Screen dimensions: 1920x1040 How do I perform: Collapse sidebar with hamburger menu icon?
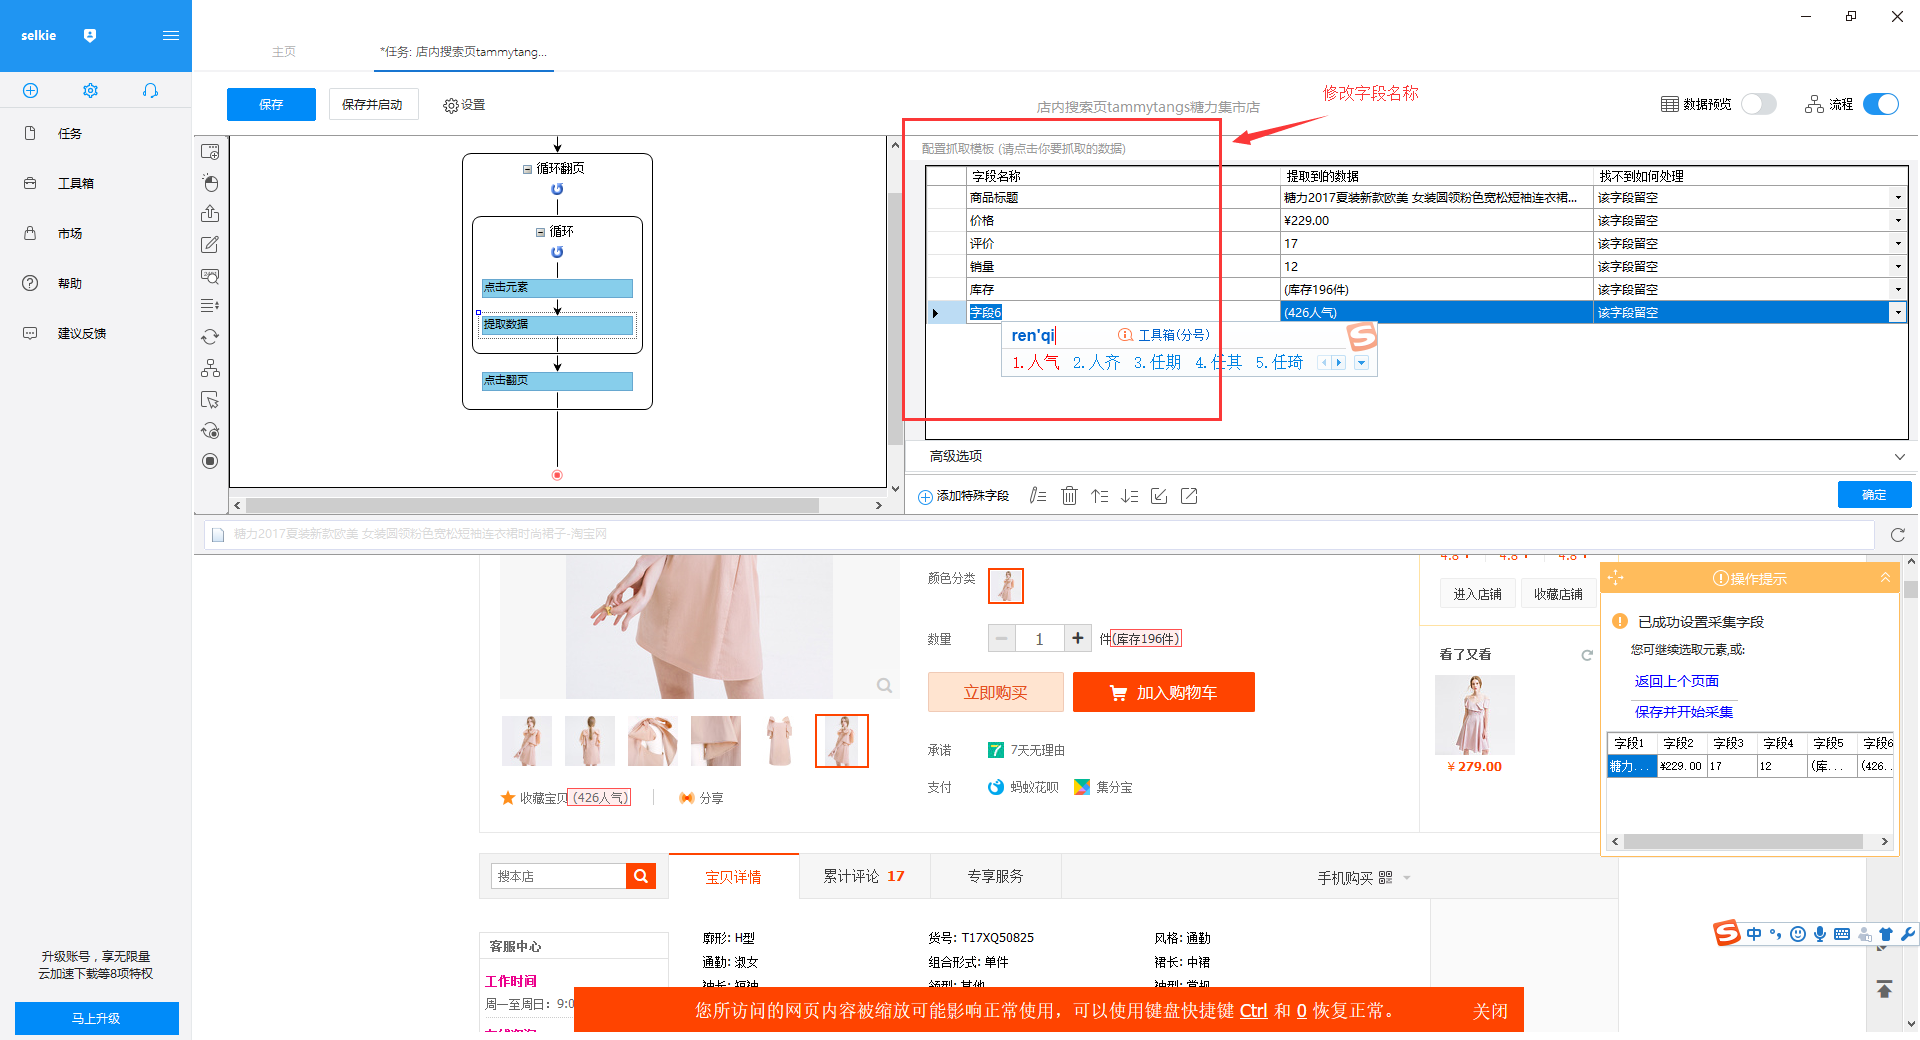pyautogui.click(x=171, y=36)
